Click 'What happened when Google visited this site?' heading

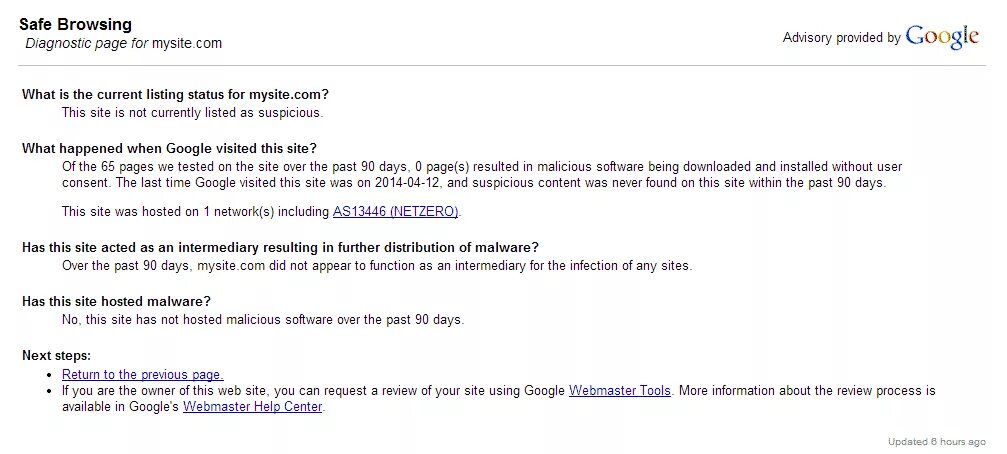click(x=170, y=148)
